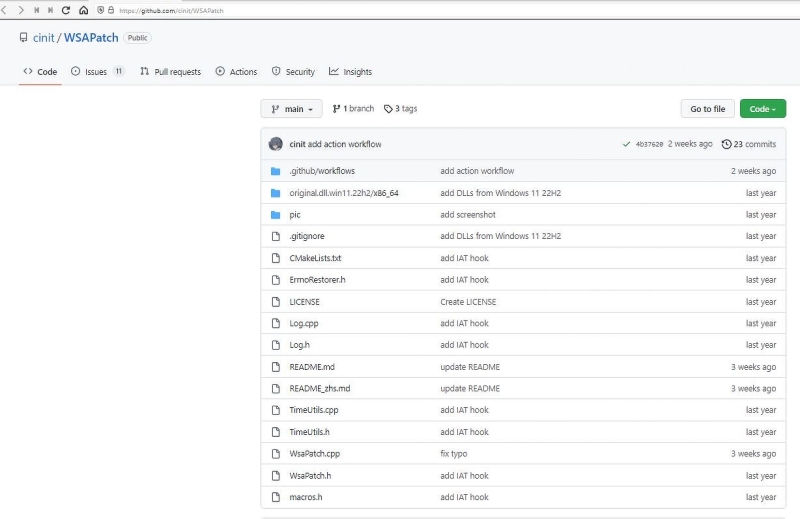The height and width of the screenshot is (519, 800).
Task: Open the Actions tab
Action: pos(236,72)
